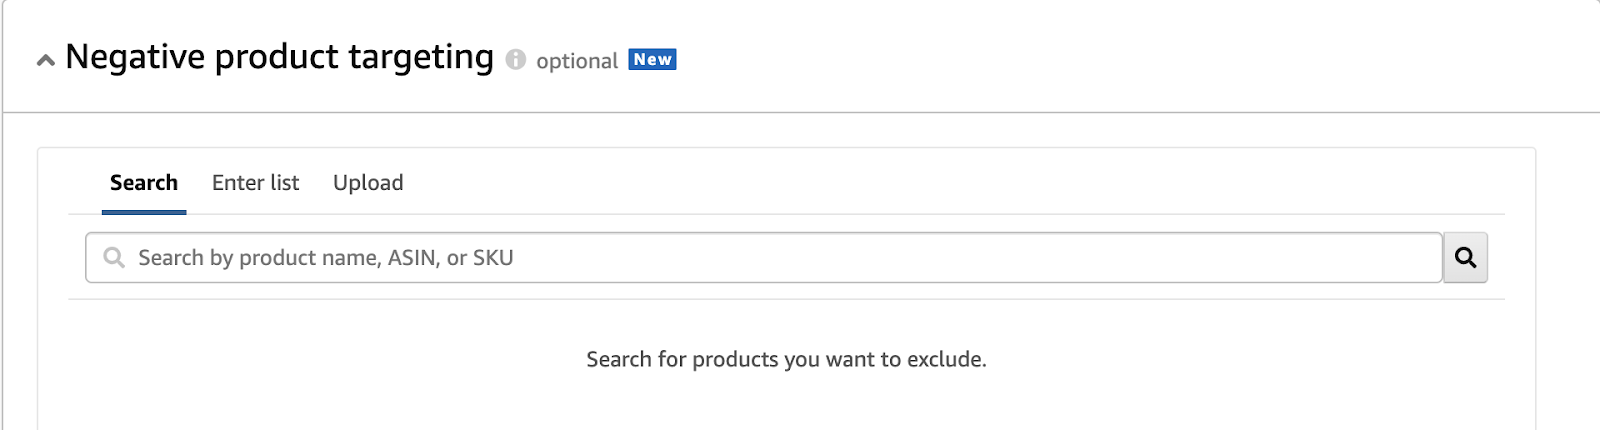Hide the section via the header caret

tap(45, 61)
